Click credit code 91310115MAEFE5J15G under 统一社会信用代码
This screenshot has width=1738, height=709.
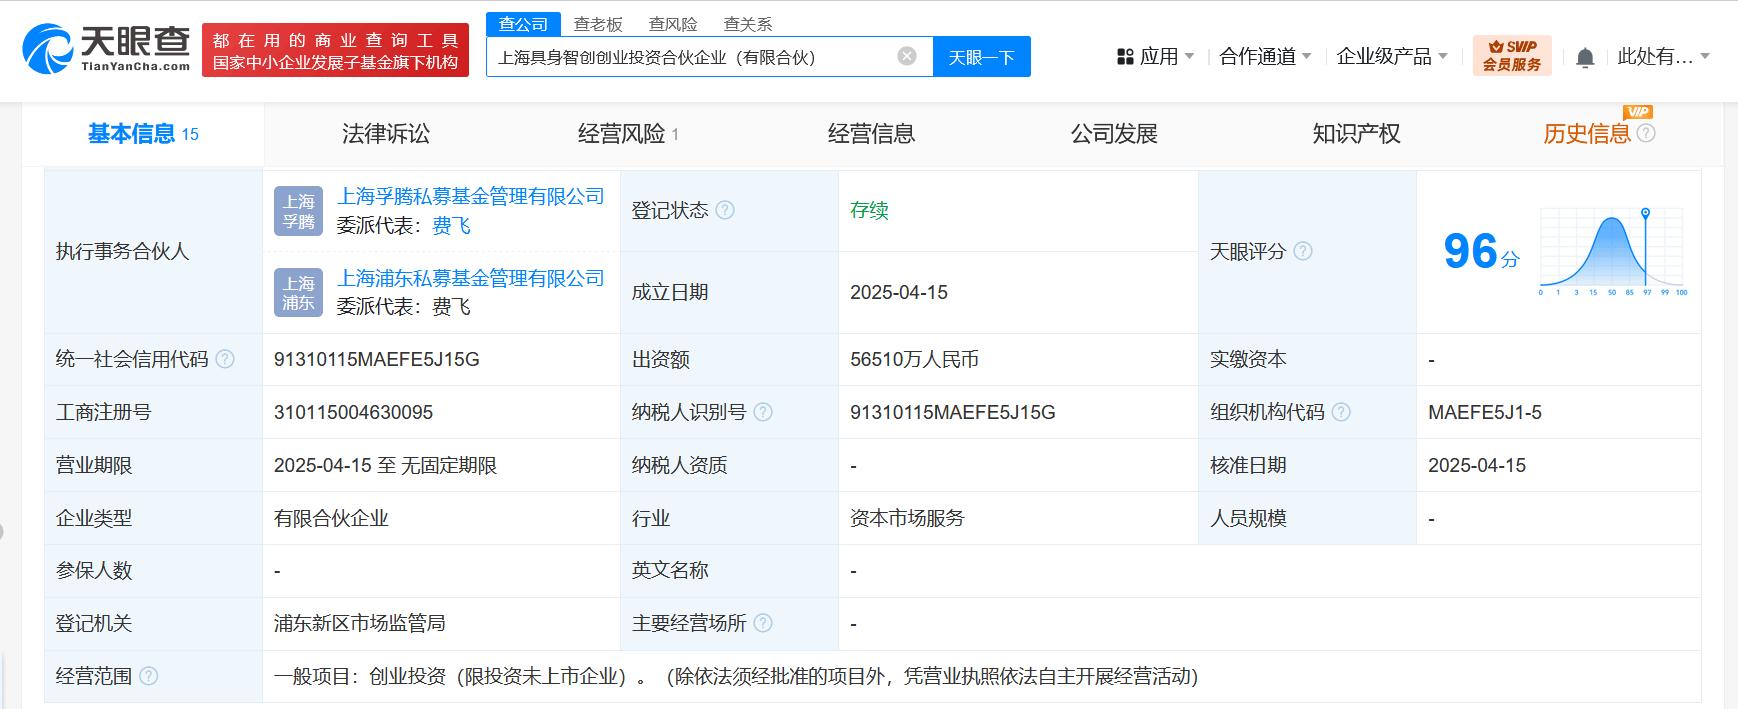coord(377,359)
